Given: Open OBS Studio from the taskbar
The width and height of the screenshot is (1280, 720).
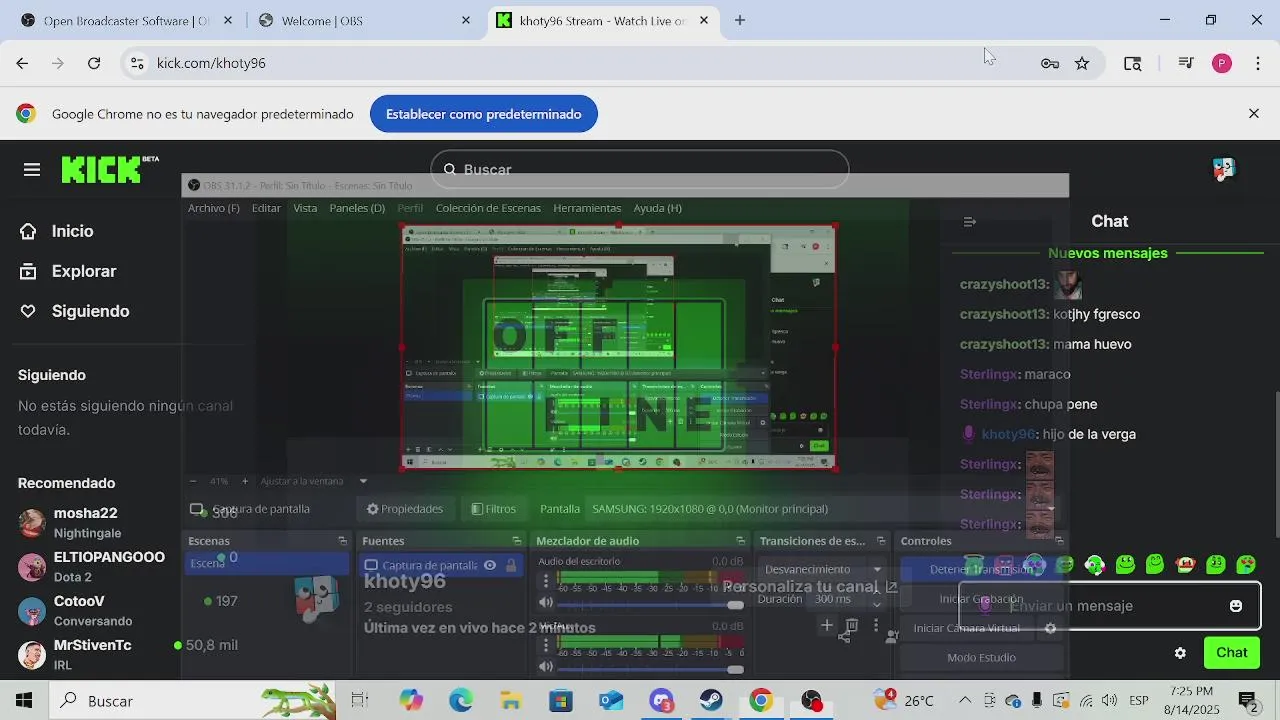Looking at the screenshot, I should pyautogui.click(x=811, y=701).
